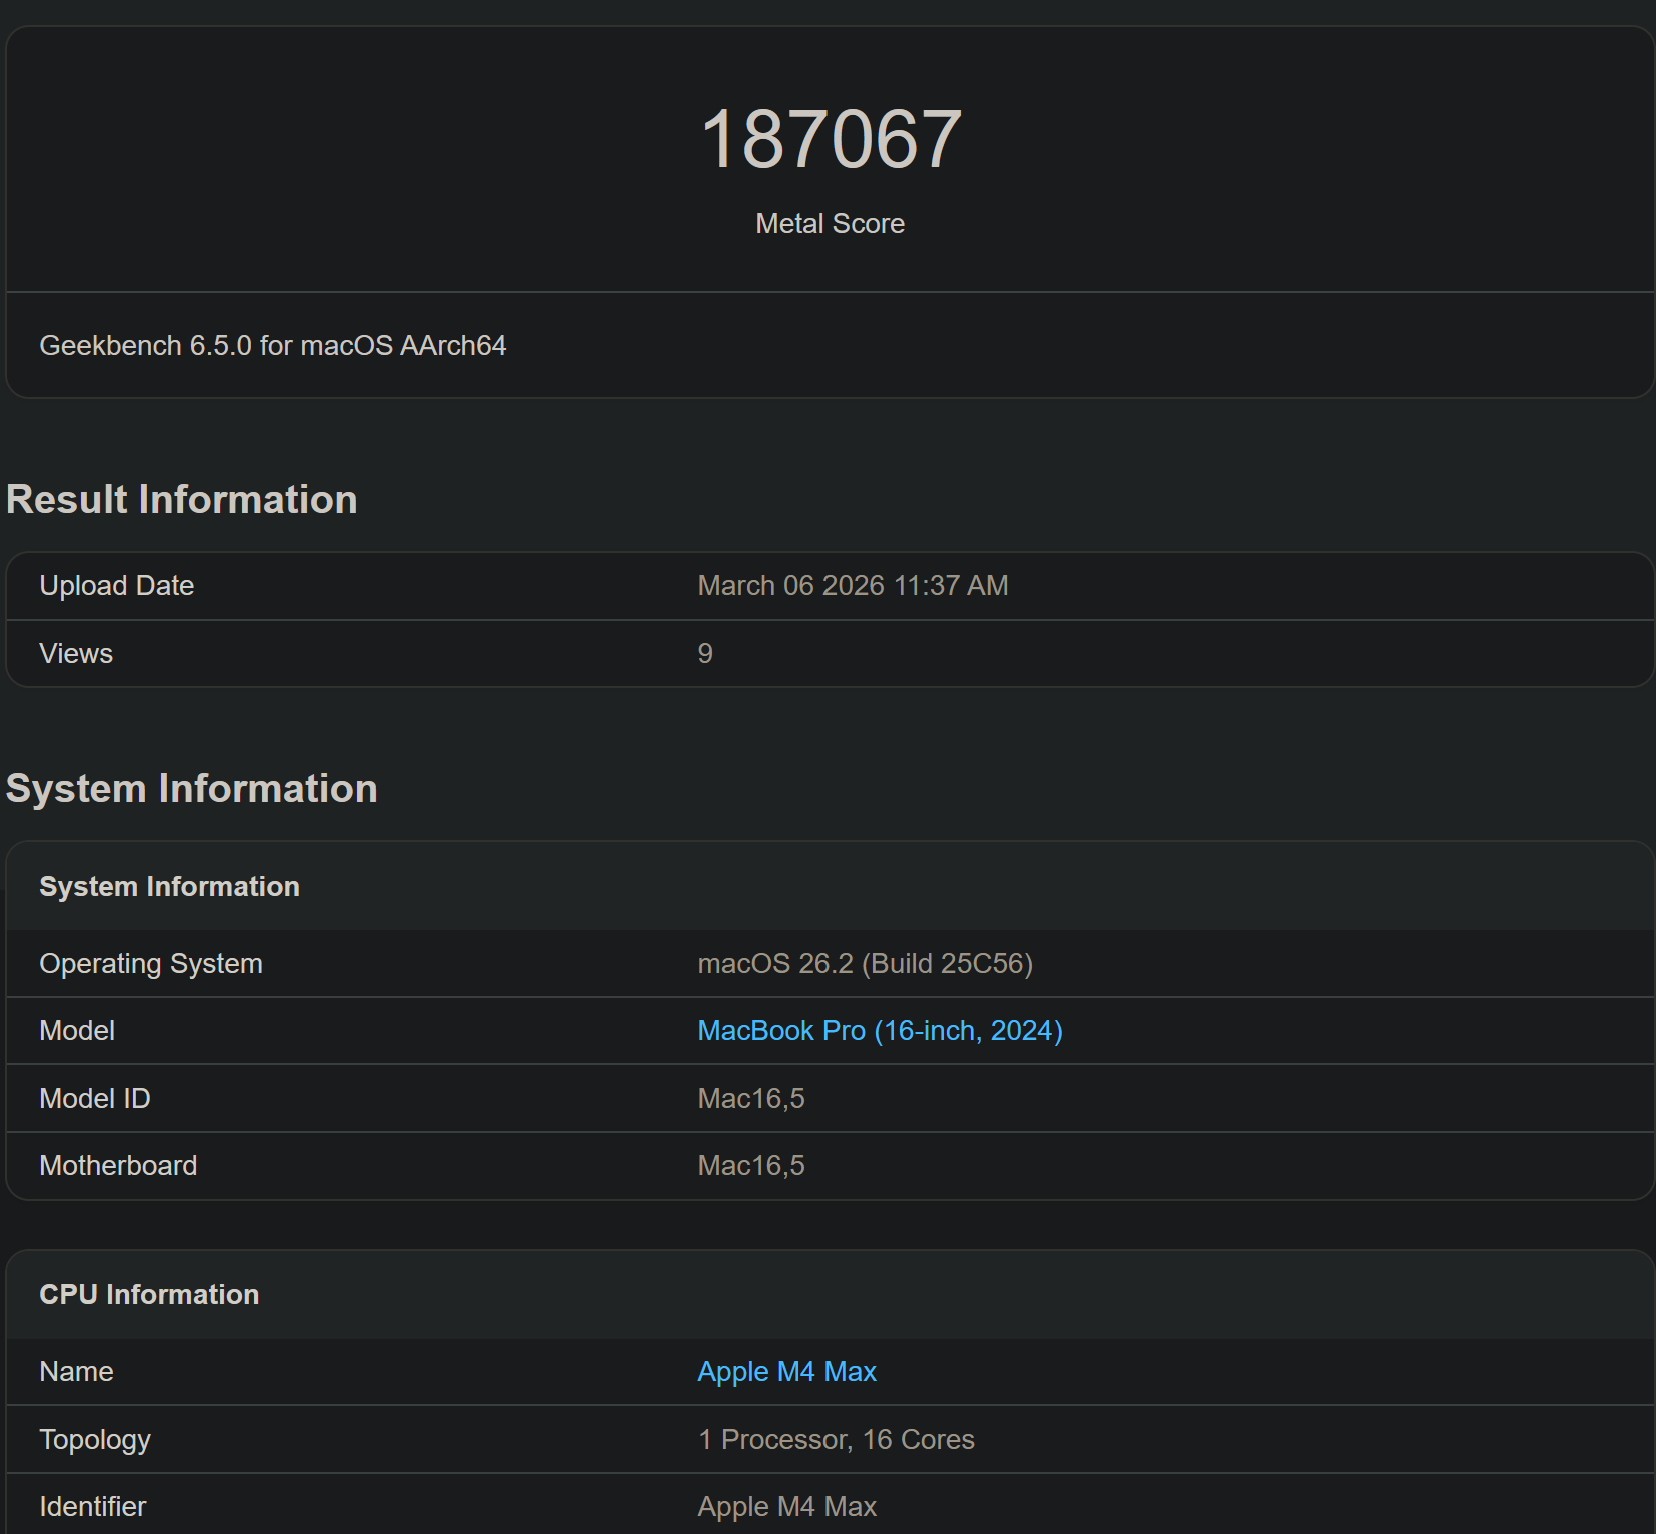Click the Geekbench 6.5.0 for macOS text
Image resolution: width=1656 pixels, height=1534 pixels.
point(272,346)
